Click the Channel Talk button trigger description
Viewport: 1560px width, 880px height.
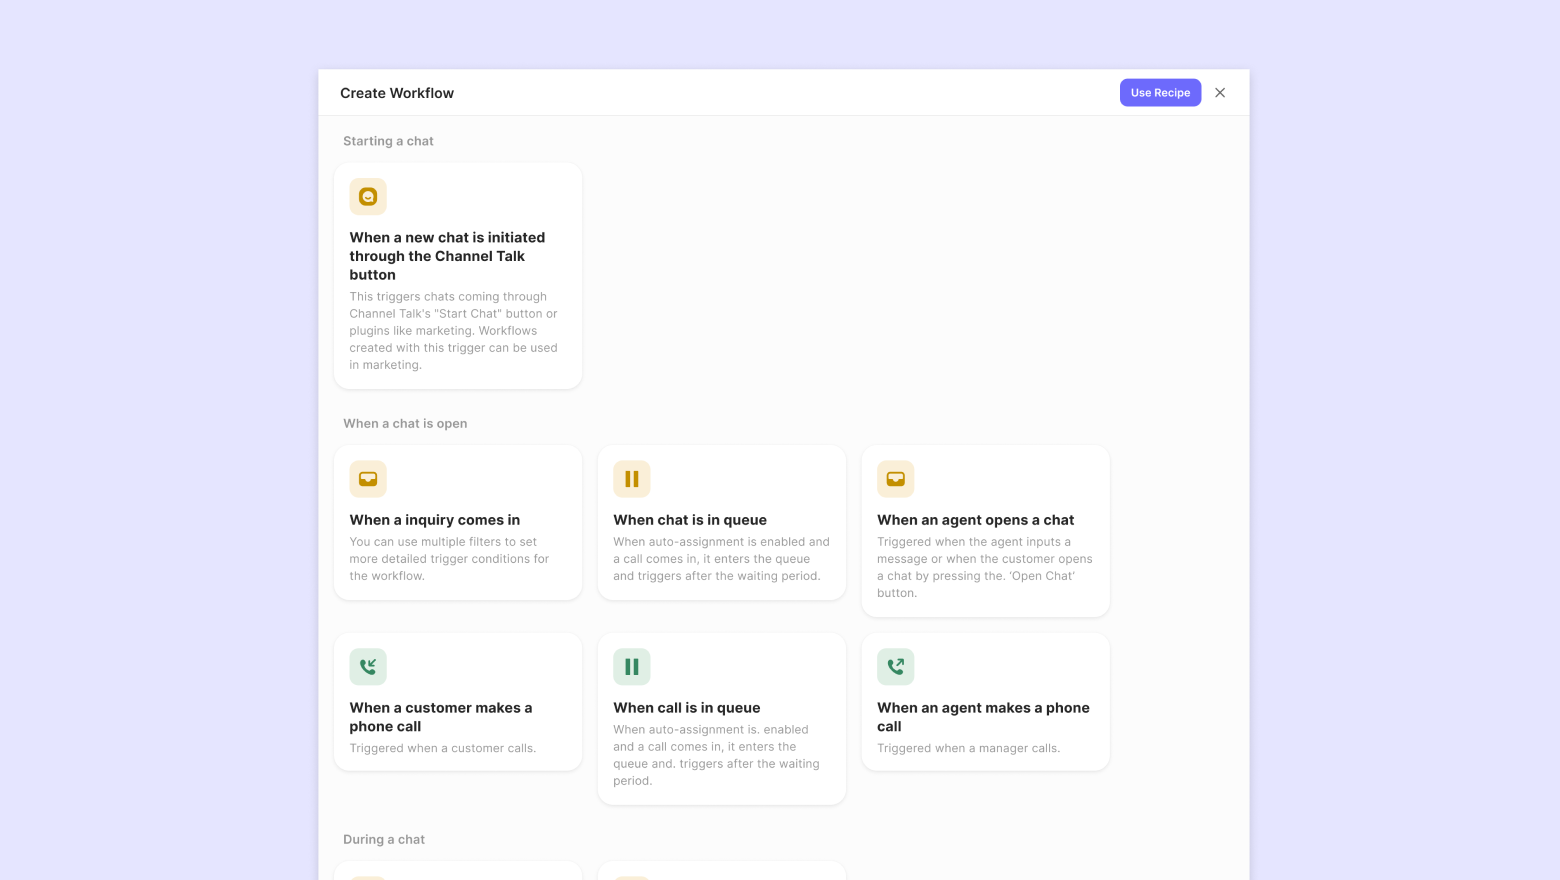point(454,331)
